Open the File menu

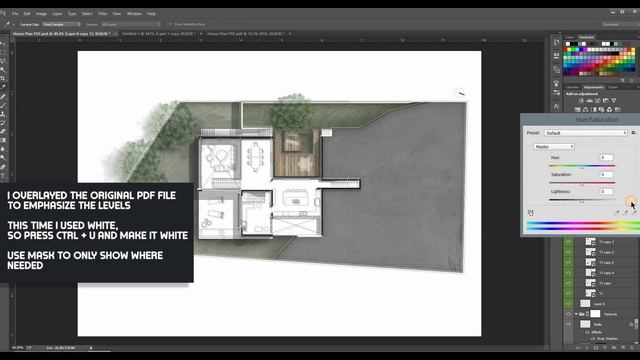tap(15, 13)
